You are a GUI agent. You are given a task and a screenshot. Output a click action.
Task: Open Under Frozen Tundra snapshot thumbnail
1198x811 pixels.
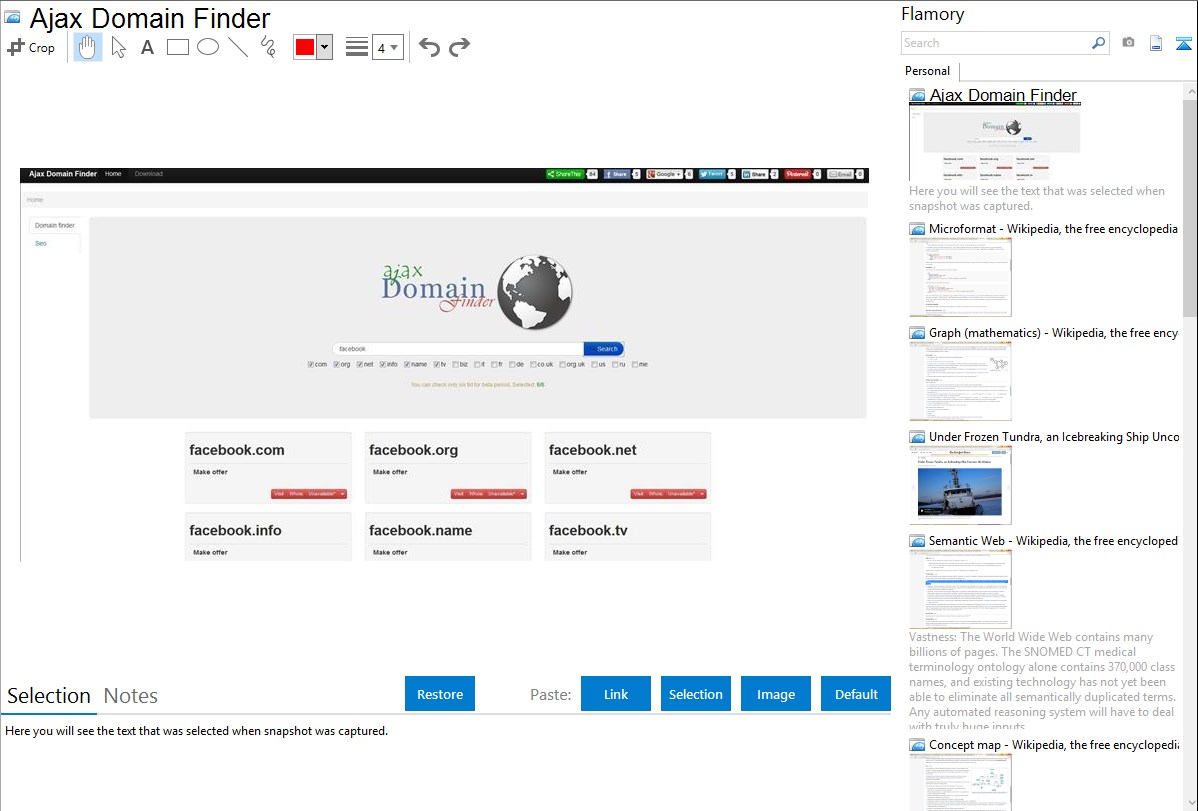pos(960,485)
